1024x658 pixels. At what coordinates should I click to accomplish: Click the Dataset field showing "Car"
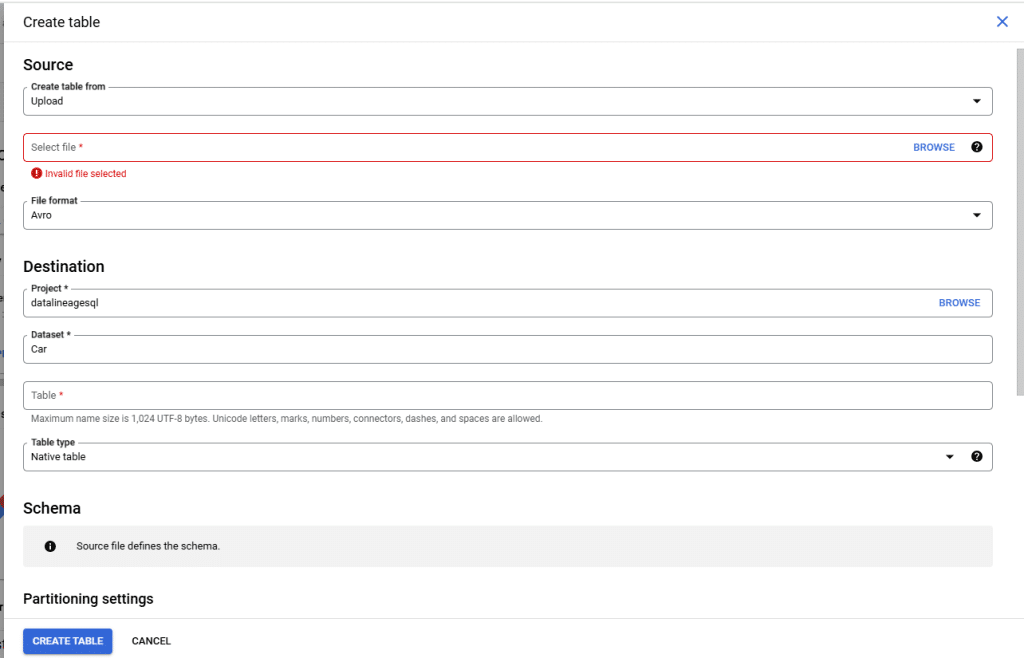tap(508, 349)
